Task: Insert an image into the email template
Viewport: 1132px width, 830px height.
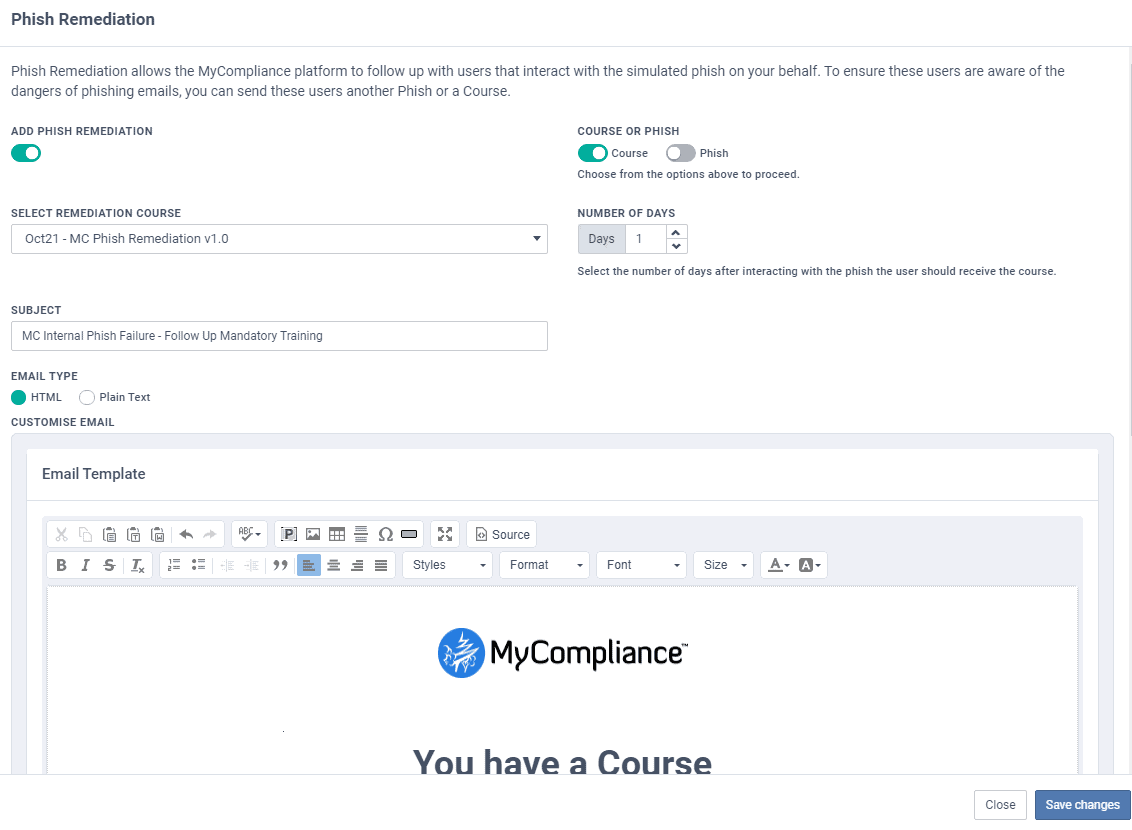Action: pos(313,534)
